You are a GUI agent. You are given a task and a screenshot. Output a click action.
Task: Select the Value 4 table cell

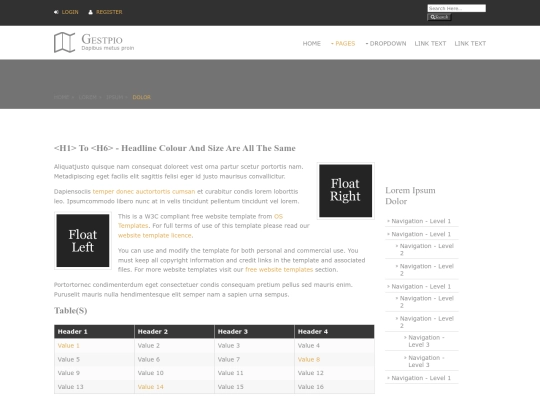tap(334, 345)
